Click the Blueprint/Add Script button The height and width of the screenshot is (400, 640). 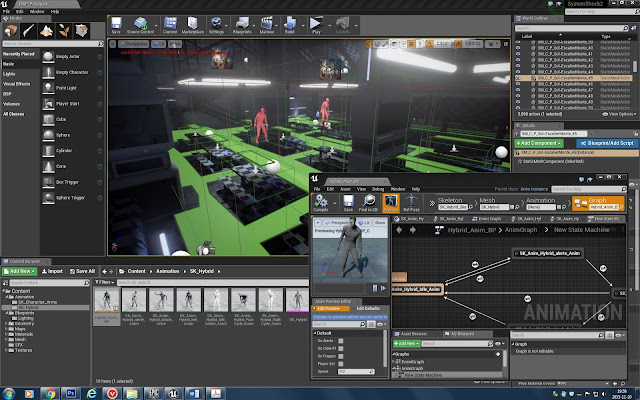tap(607, 143)
